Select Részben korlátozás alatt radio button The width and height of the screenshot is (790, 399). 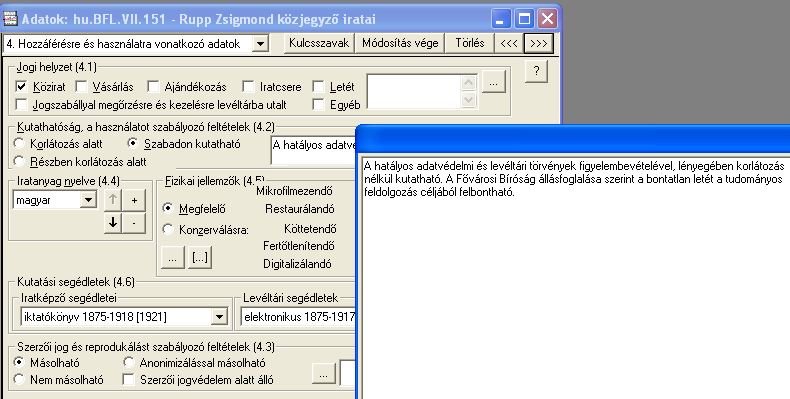[19, 161]
